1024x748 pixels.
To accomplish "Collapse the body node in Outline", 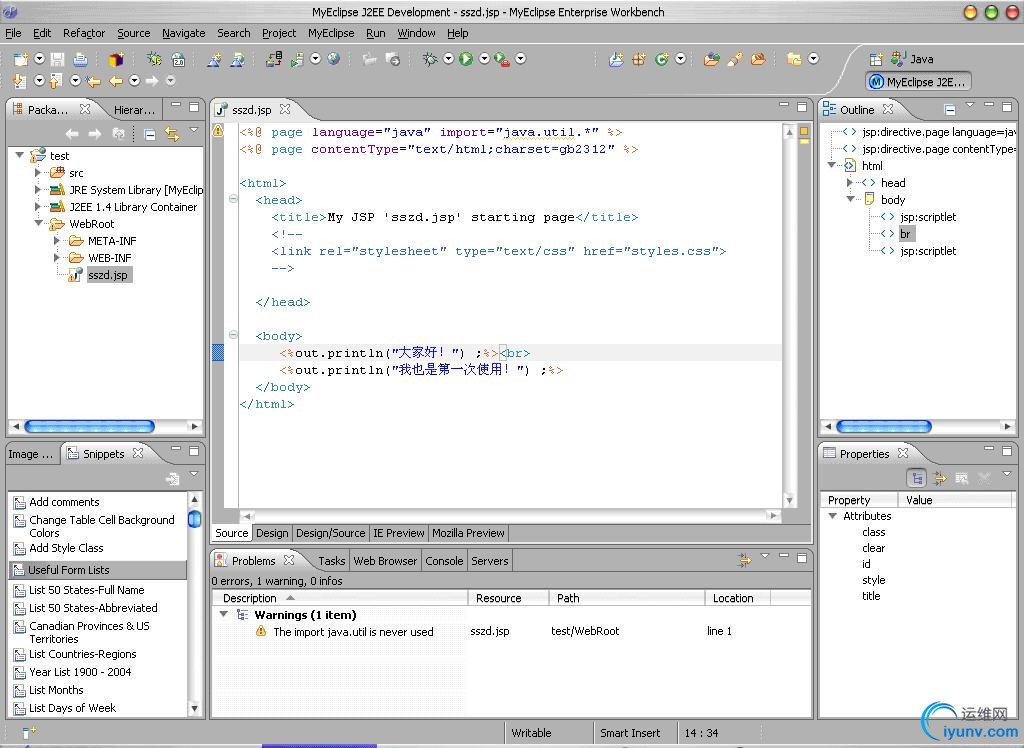I will [850, 199].
